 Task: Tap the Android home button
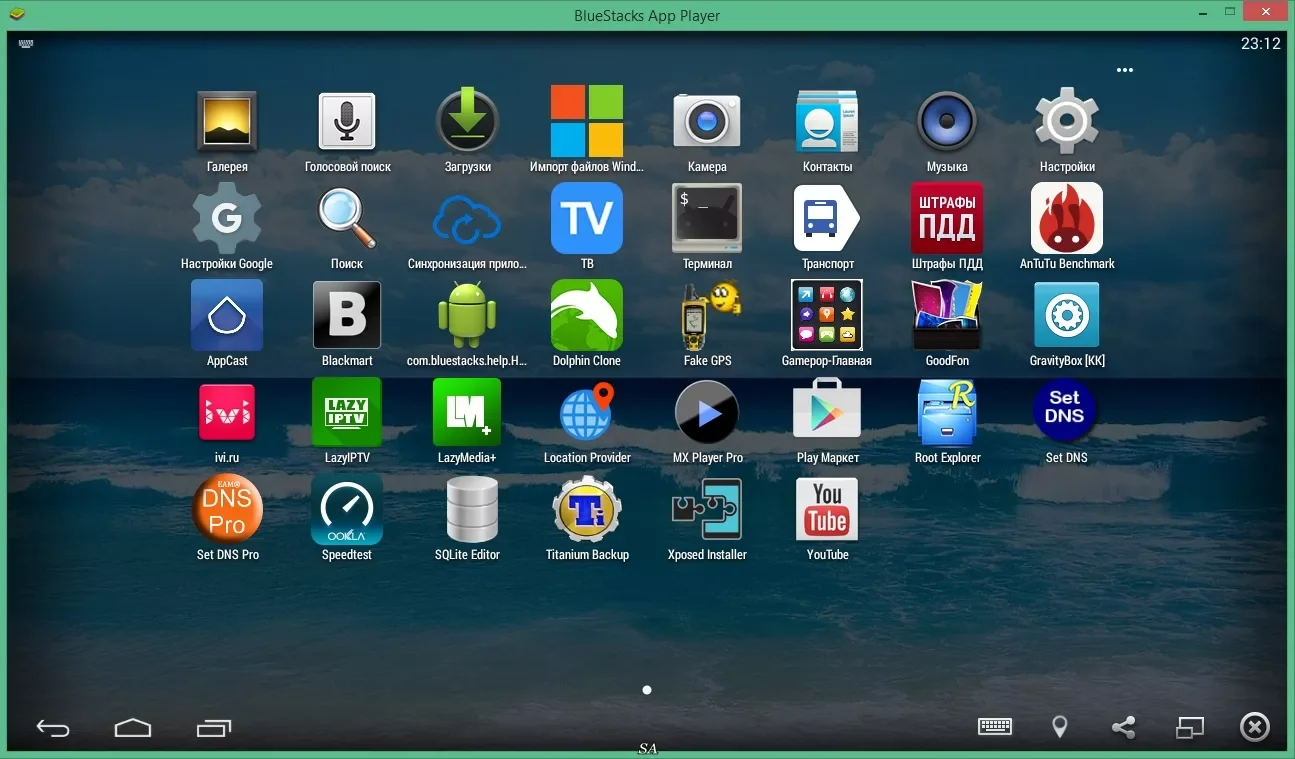[x=132, y=728]
